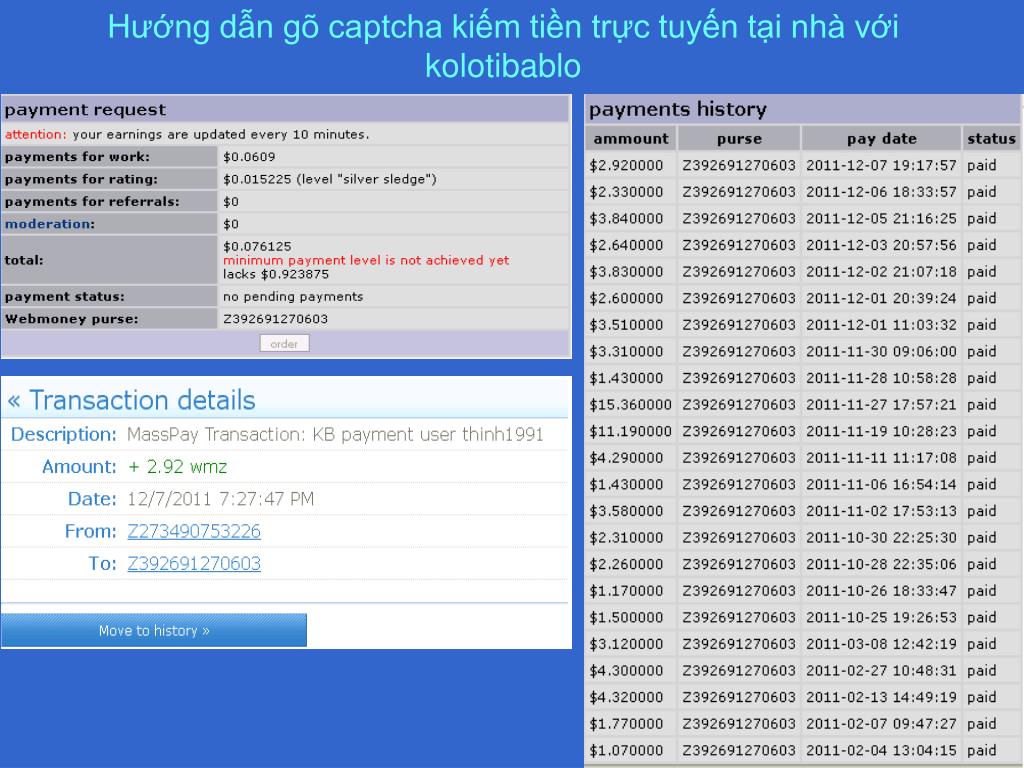1024x768 pixels.
Task: Click the silver sledge rating payment value
Action: tap(330, 179)
